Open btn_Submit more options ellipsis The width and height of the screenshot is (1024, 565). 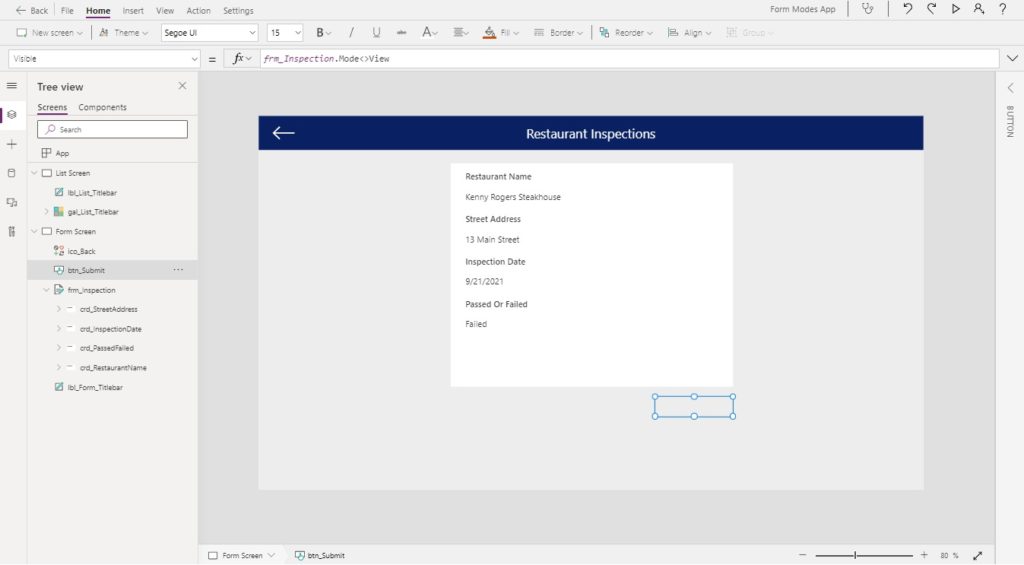[178, 270]
